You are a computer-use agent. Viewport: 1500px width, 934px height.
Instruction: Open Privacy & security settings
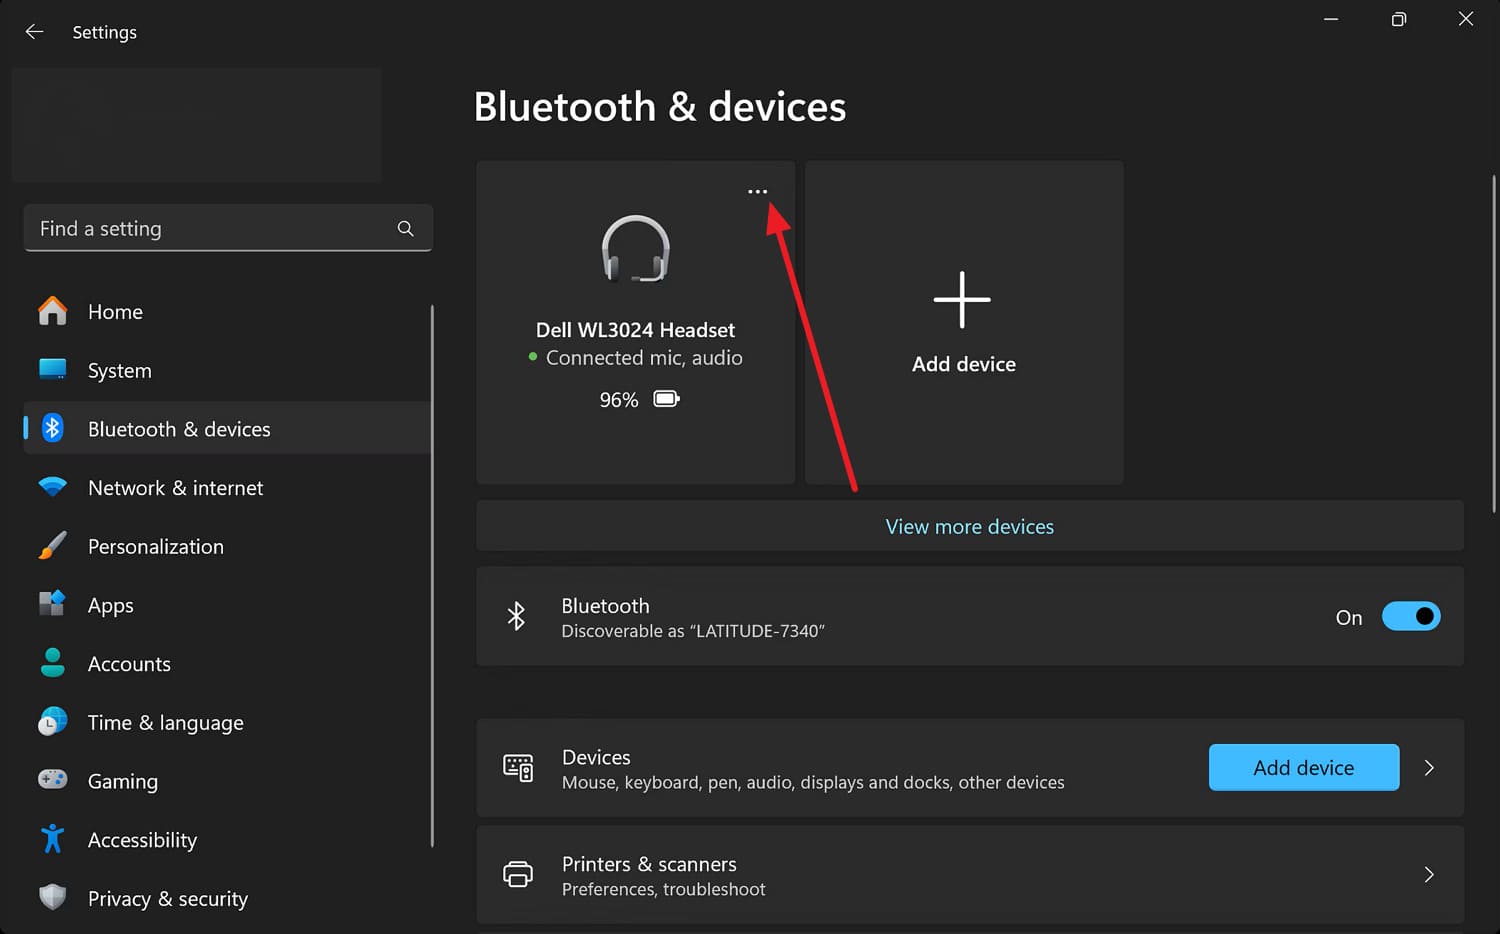point(228,898)
